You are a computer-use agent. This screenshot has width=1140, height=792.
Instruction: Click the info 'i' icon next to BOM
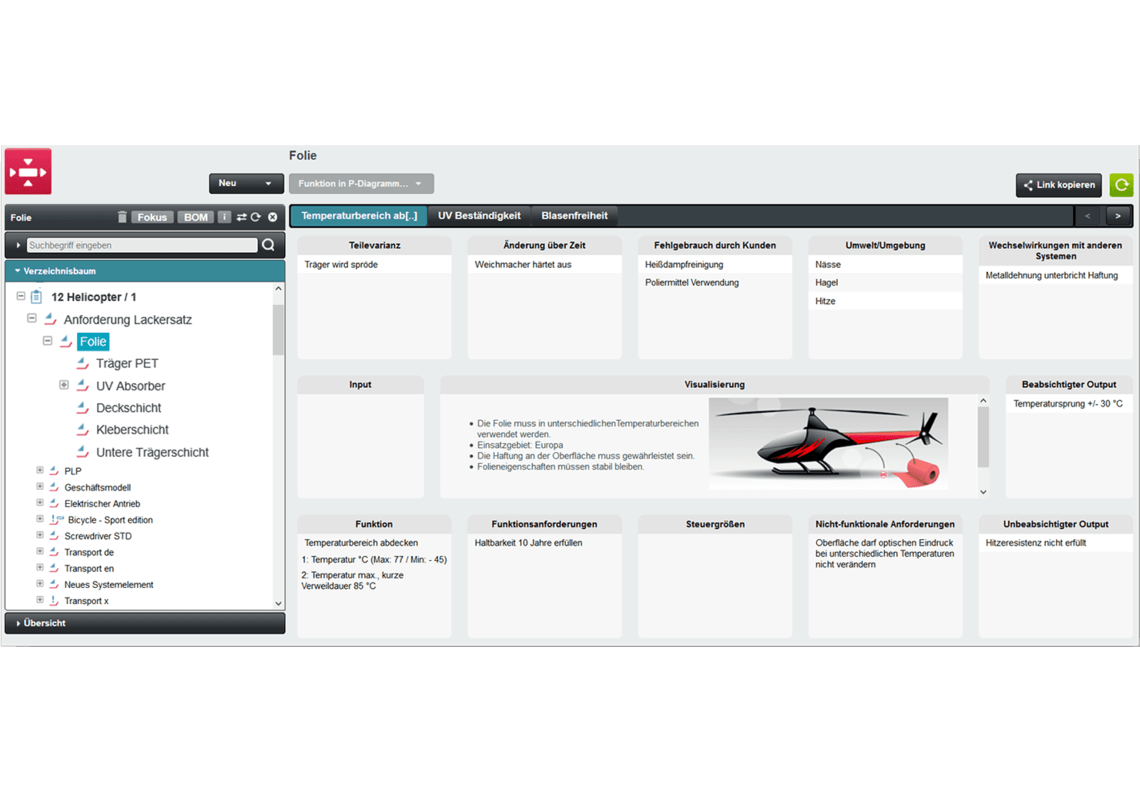tap(225, 217)
